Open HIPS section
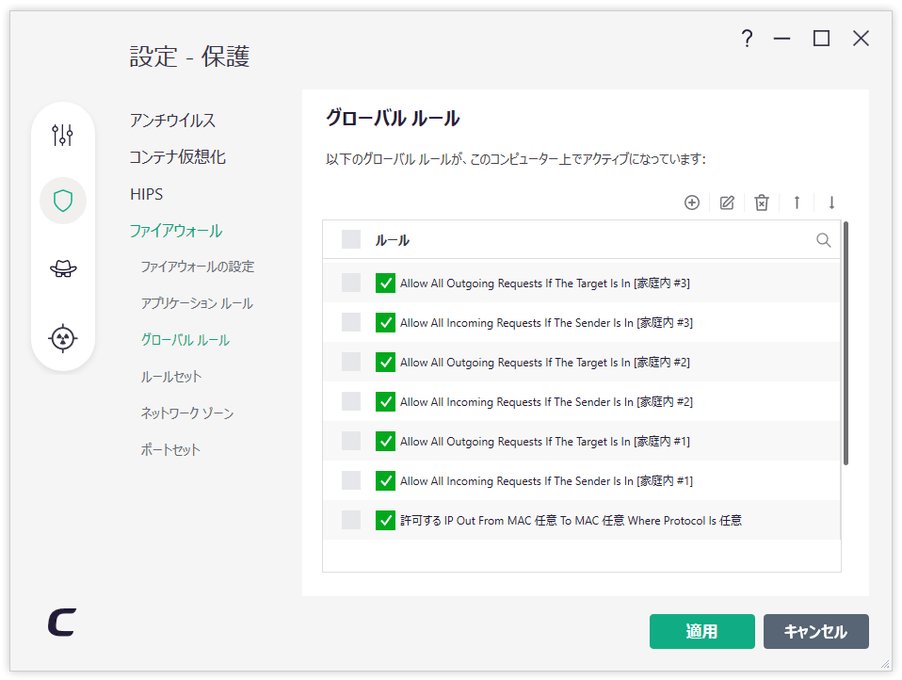This screenshot has height=680, width=902. [147, 194]
